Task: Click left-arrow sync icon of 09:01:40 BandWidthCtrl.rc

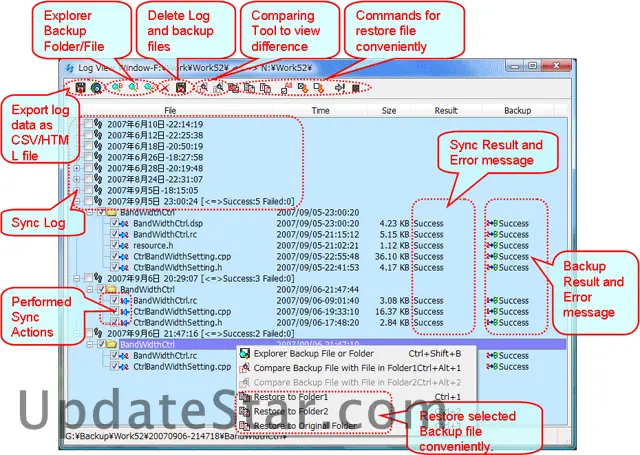Action: point(125,301)
